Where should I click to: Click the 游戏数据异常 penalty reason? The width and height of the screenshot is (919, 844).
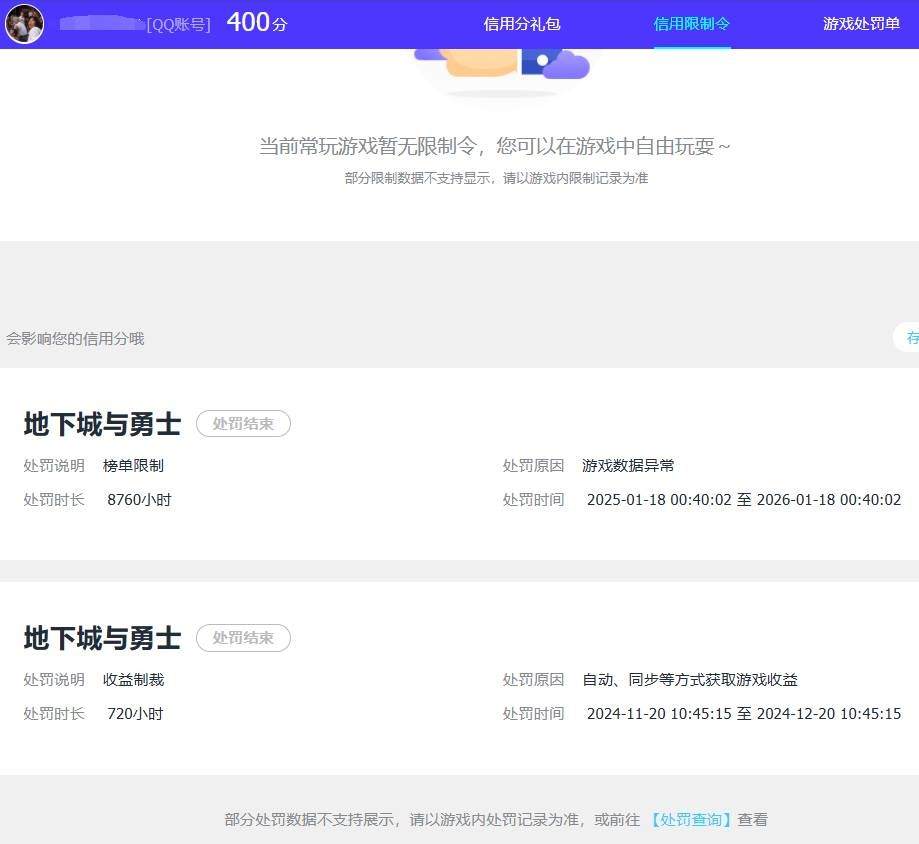pyautogui.click(x=628, y=465)
